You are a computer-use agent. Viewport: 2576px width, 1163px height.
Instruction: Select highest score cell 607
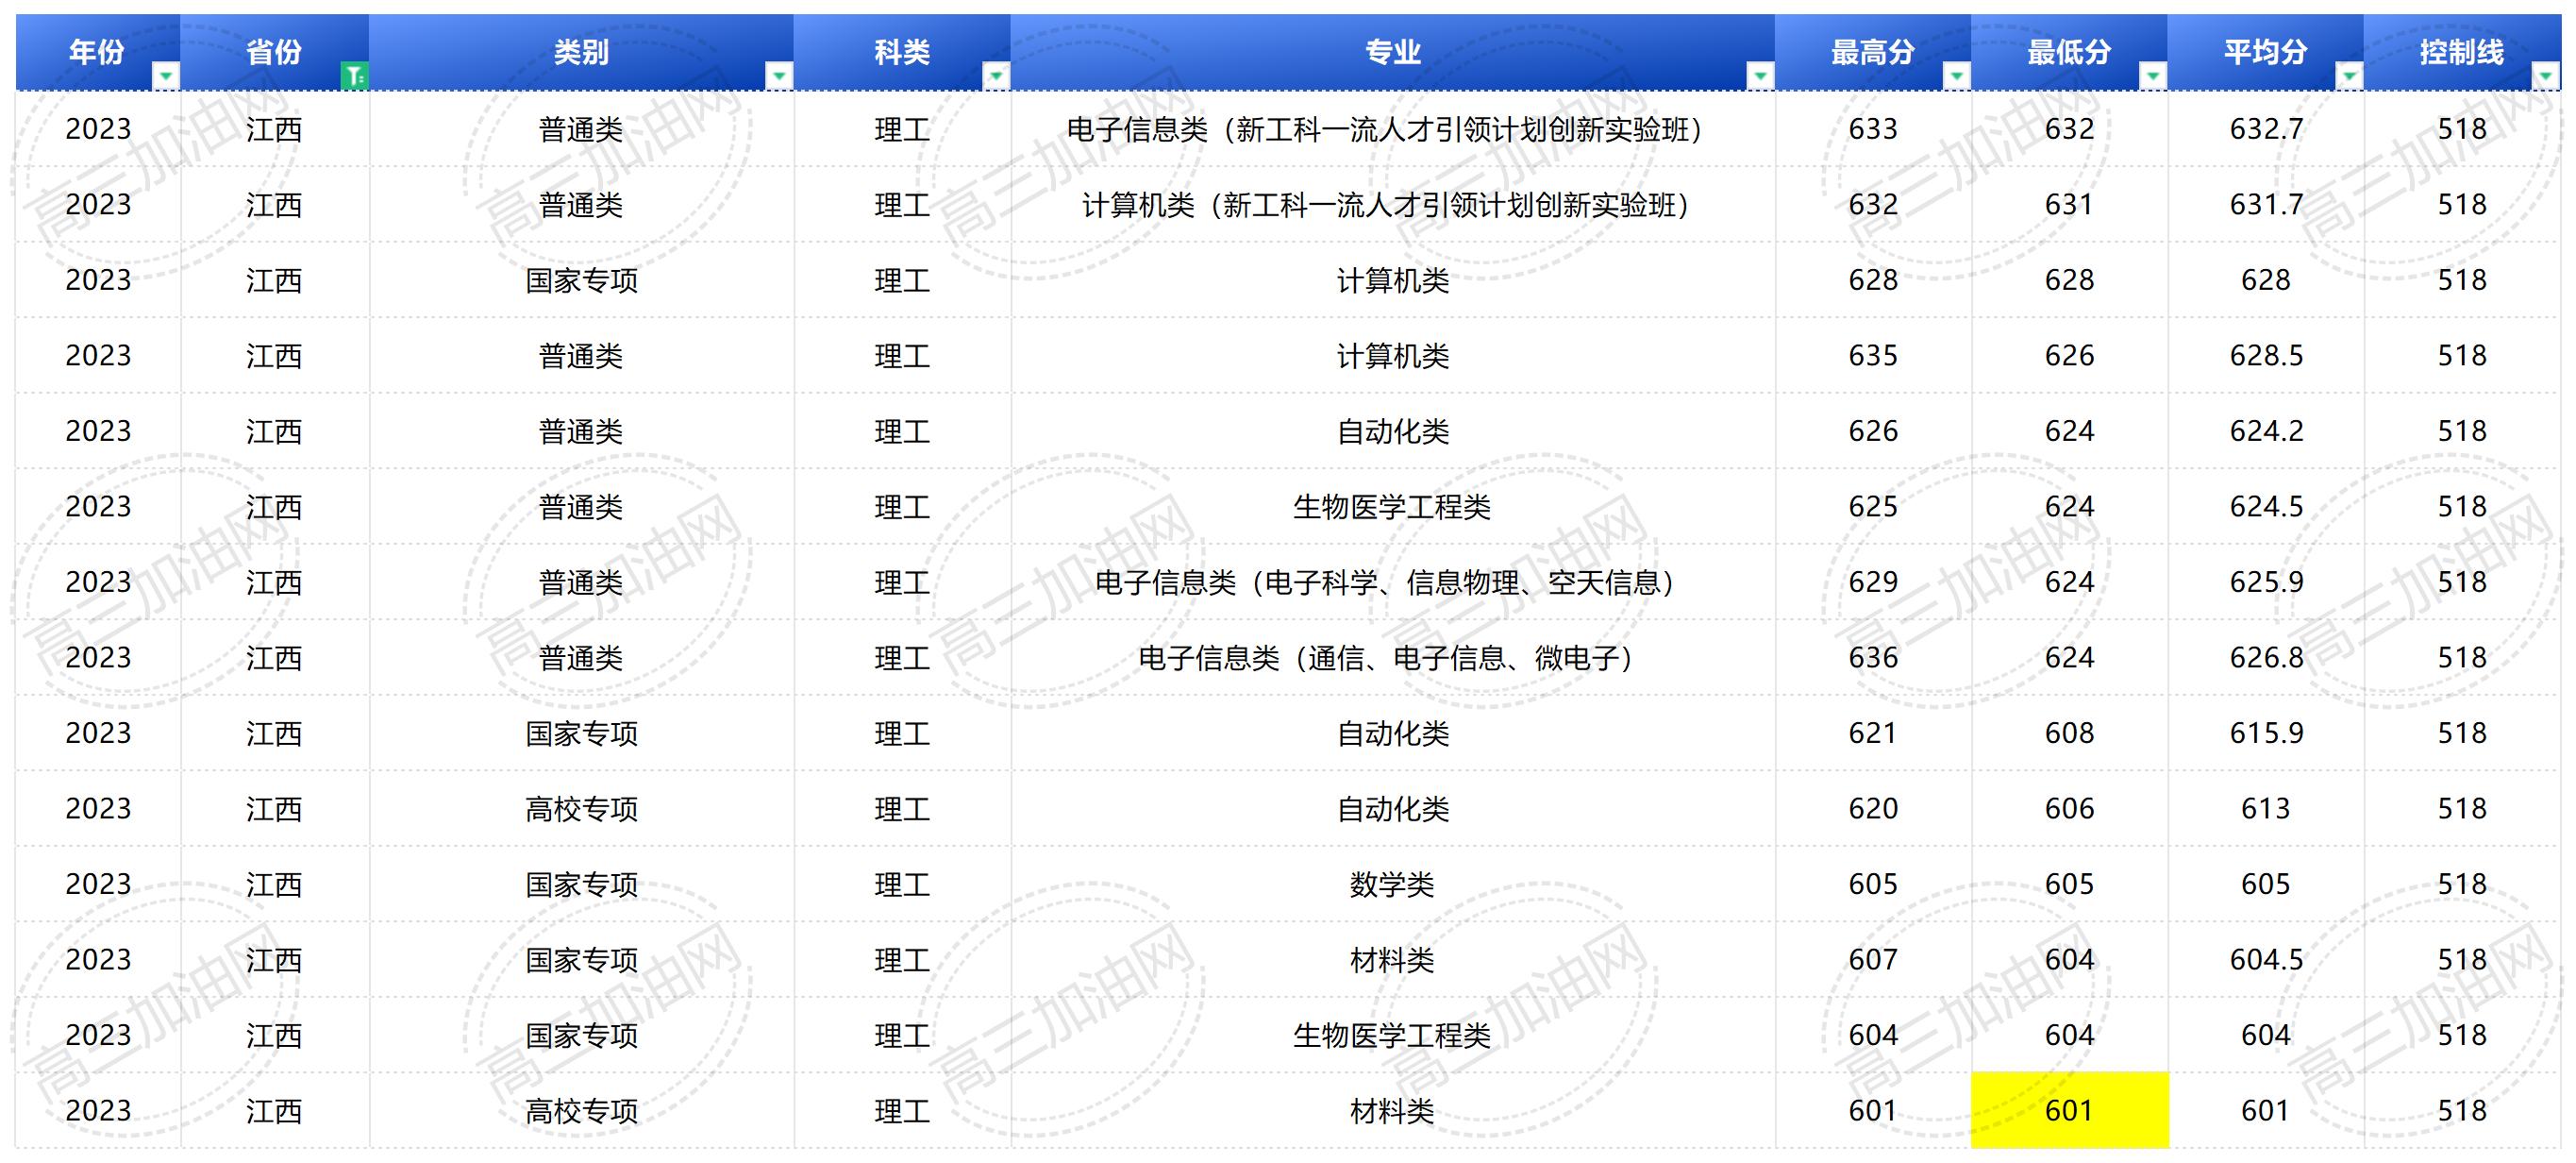[x=1873, y=960]
